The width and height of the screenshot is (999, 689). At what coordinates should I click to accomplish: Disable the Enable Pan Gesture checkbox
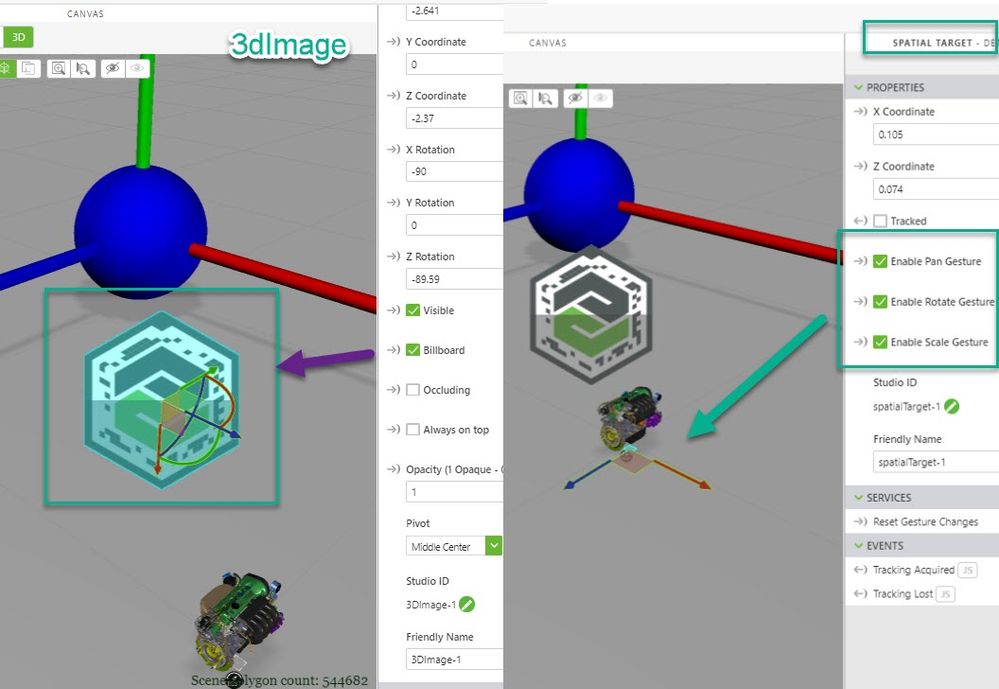(x=880, y=261)
